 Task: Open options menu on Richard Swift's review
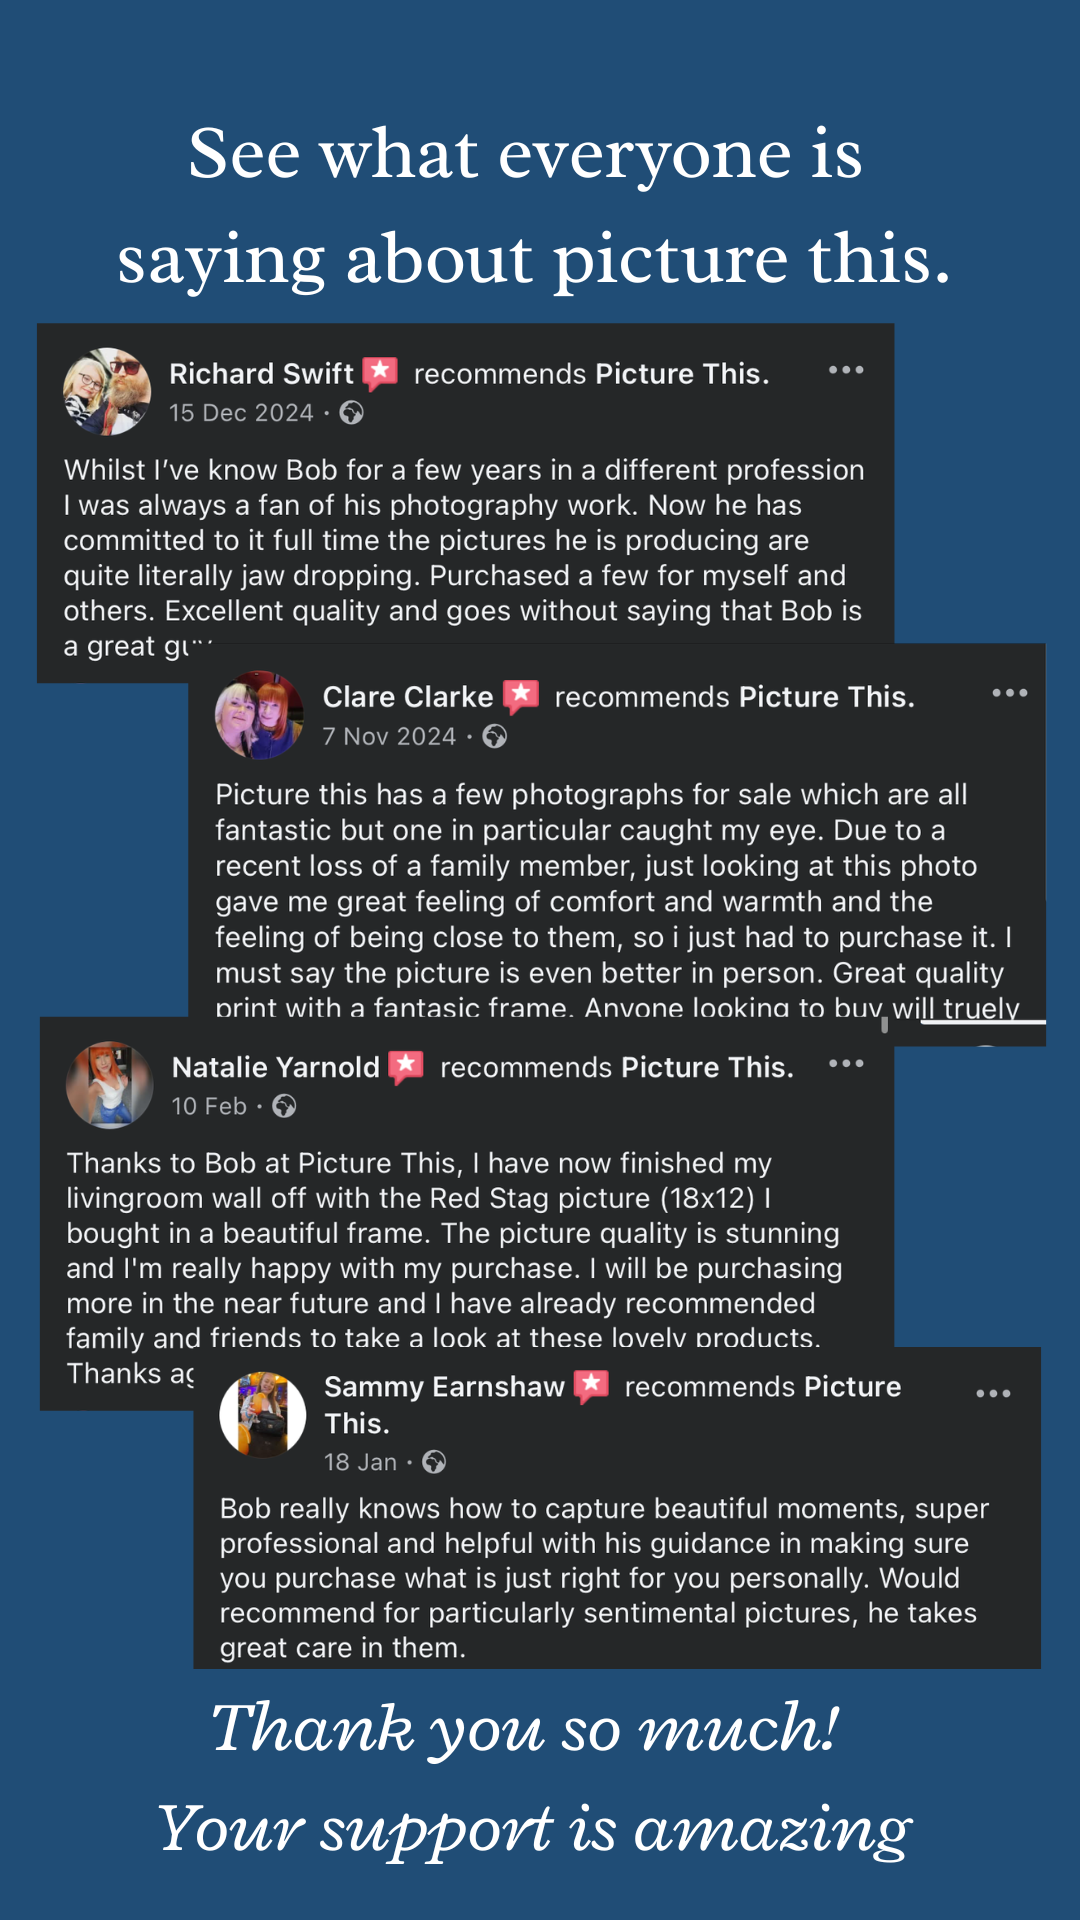point(846,370)
